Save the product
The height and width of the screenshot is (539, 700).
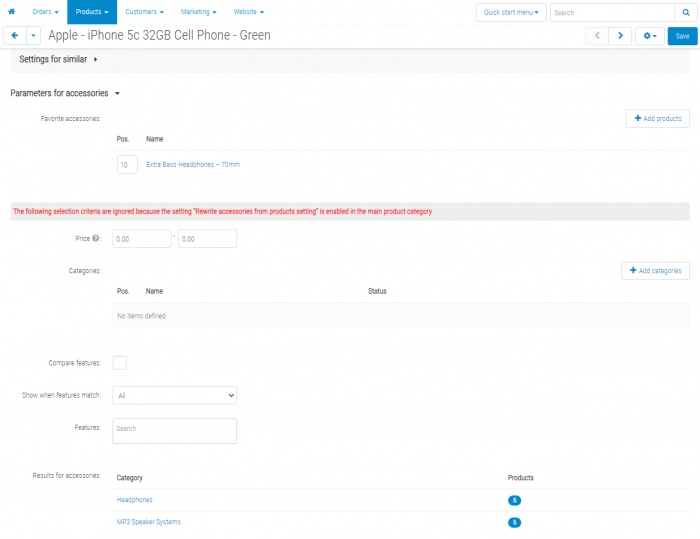tap(682, 36)
